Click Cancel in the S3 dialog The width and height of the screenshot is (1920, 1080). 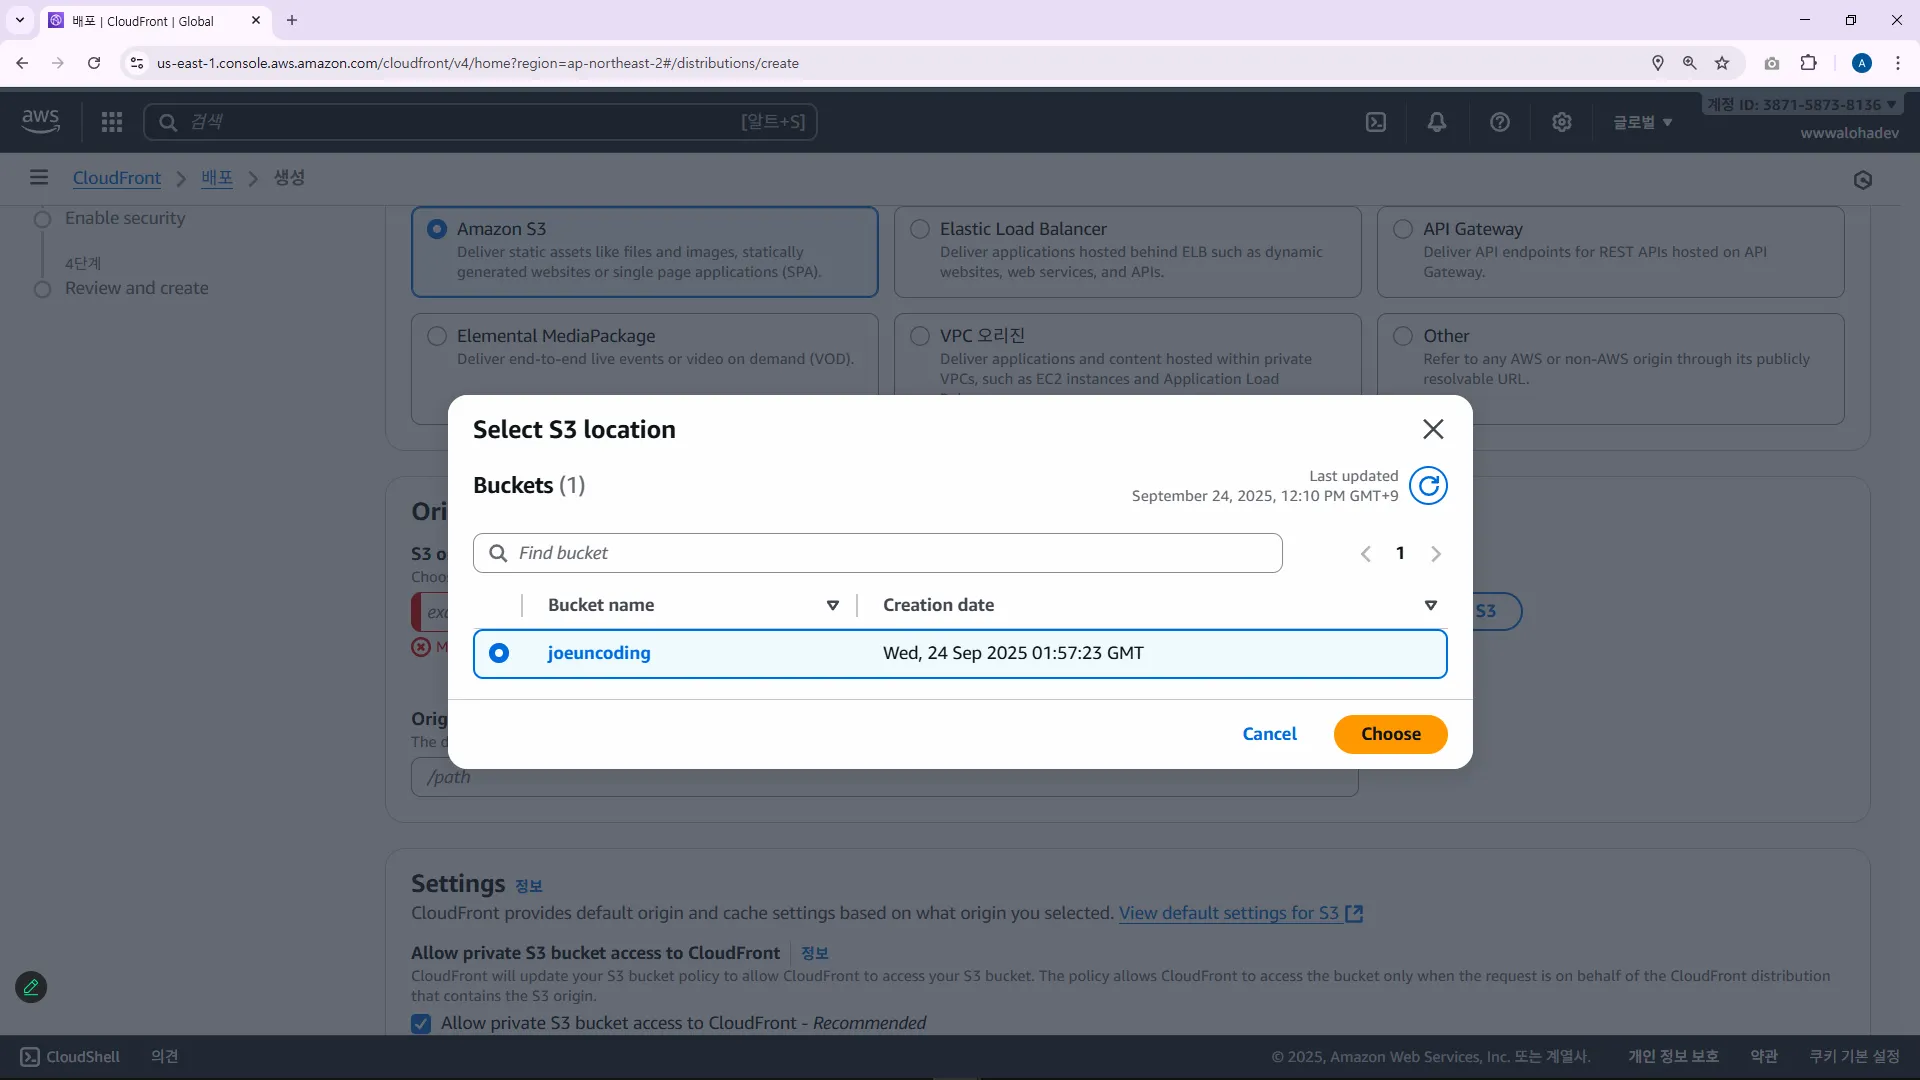pyautogui.click(x=1269, y=734)
